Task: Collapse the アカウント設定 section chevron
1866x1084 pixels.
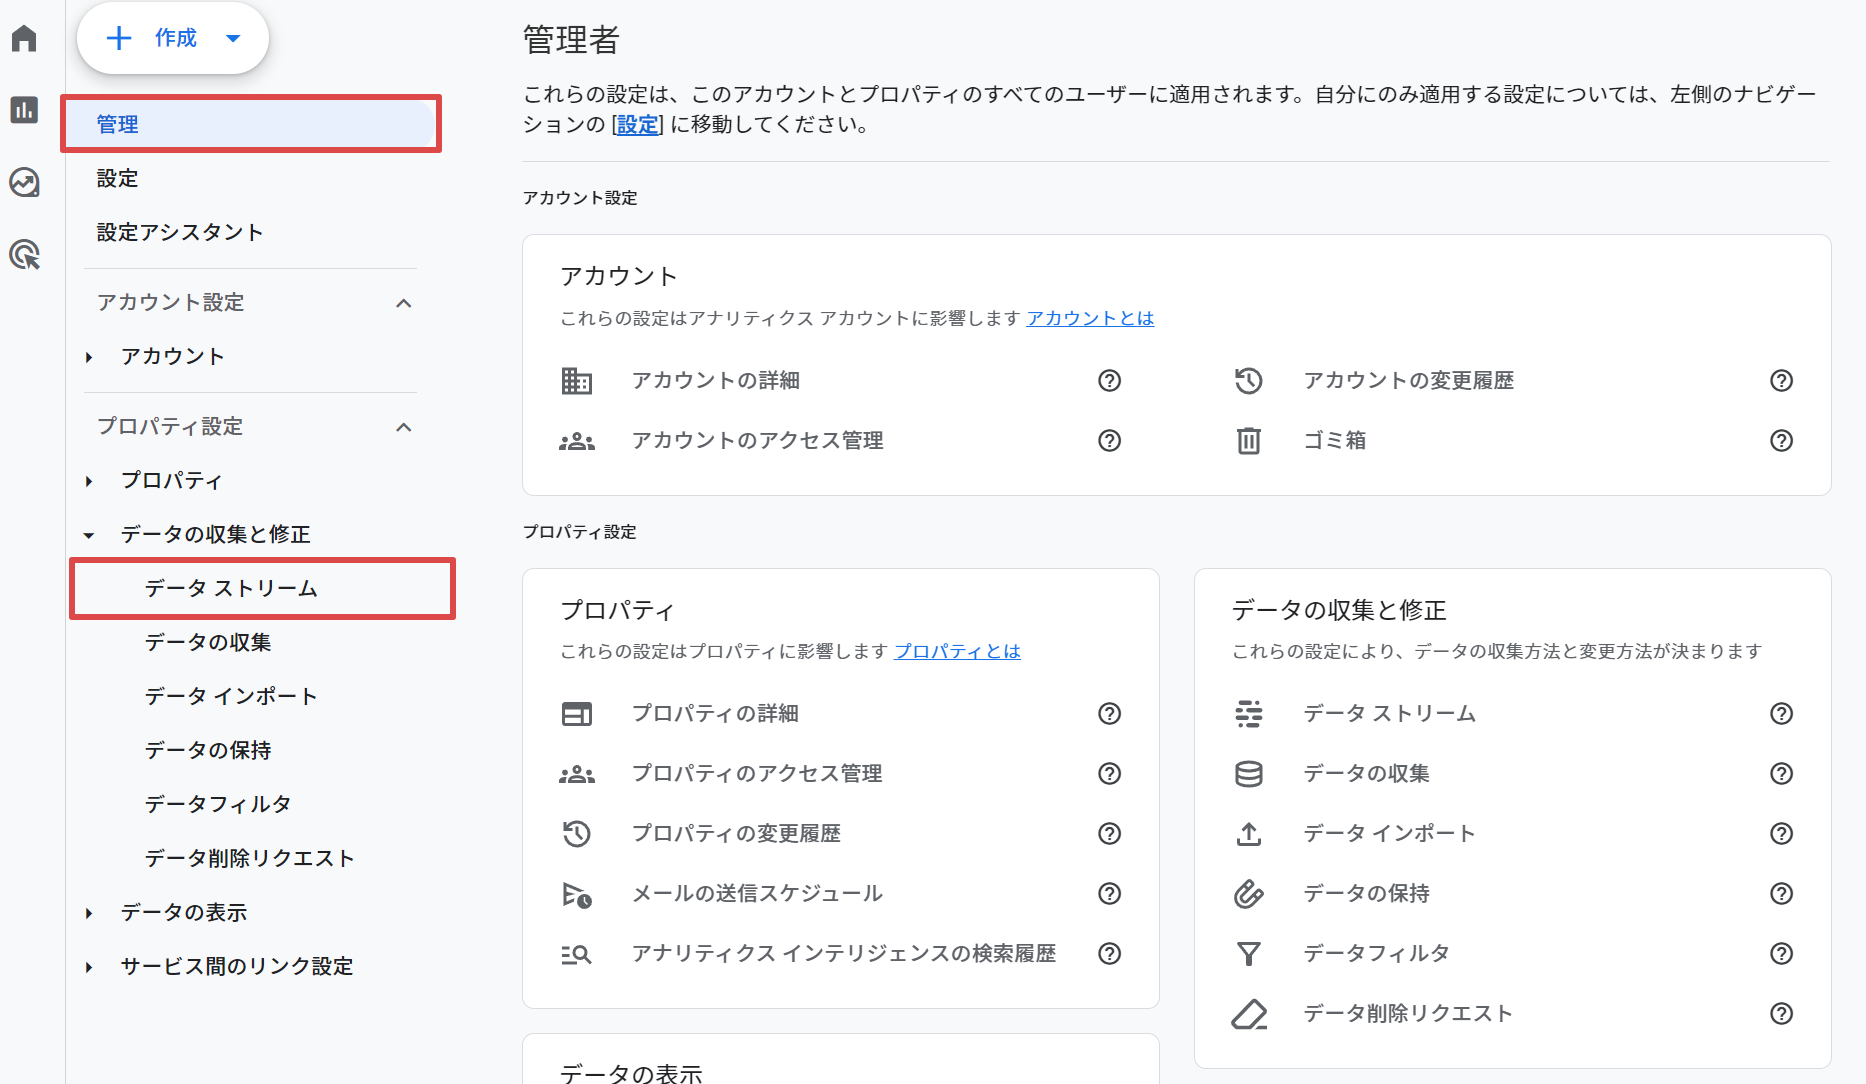Action: 404,303
